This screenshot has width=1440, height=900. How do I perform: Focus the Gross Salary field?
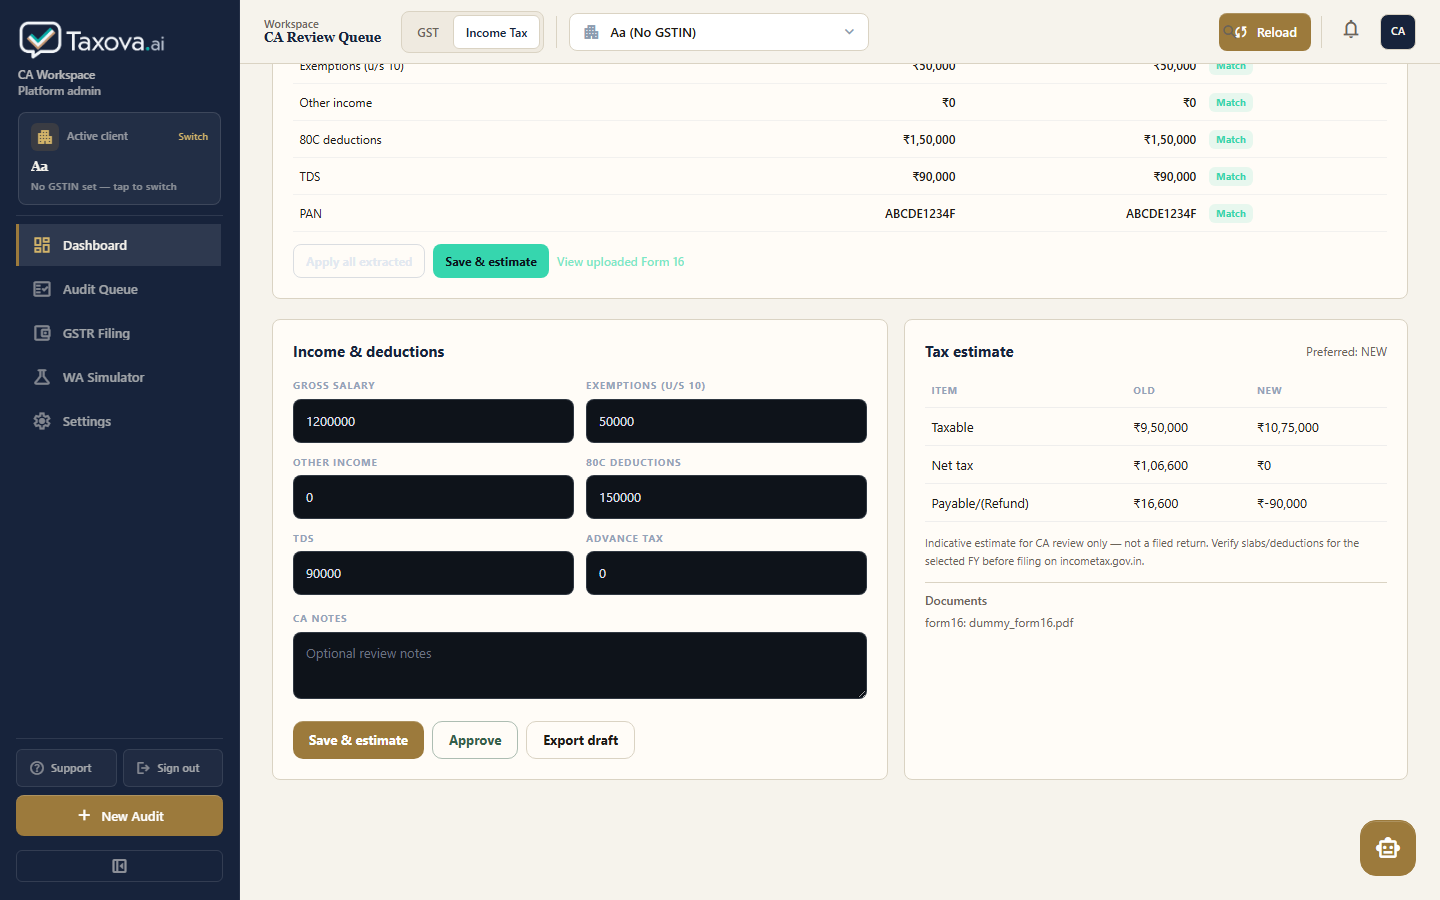(433, 421)
